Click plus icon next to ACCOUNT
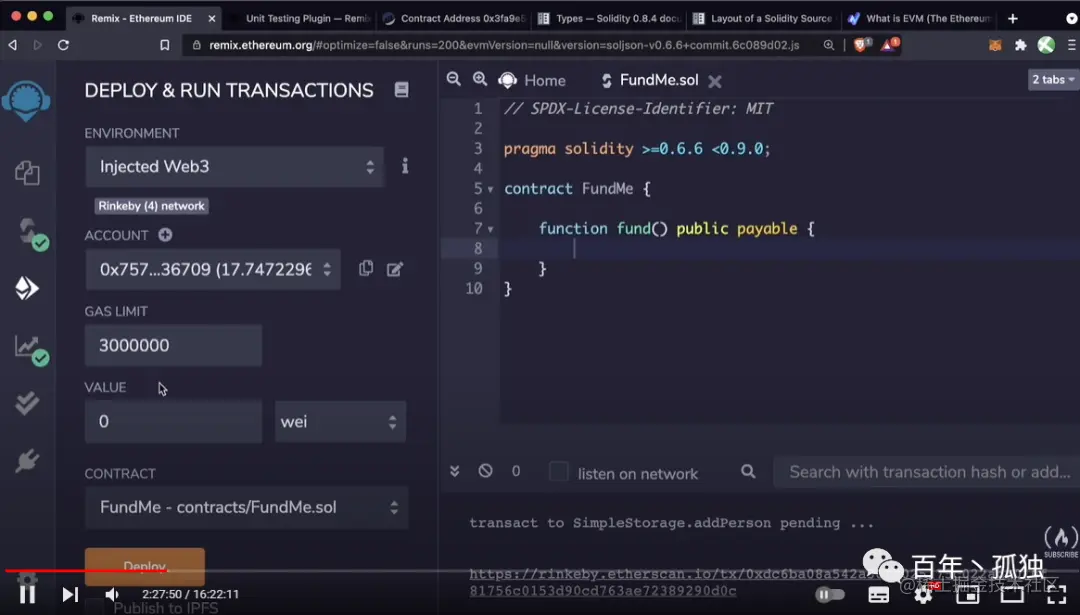 coord(165,235)
